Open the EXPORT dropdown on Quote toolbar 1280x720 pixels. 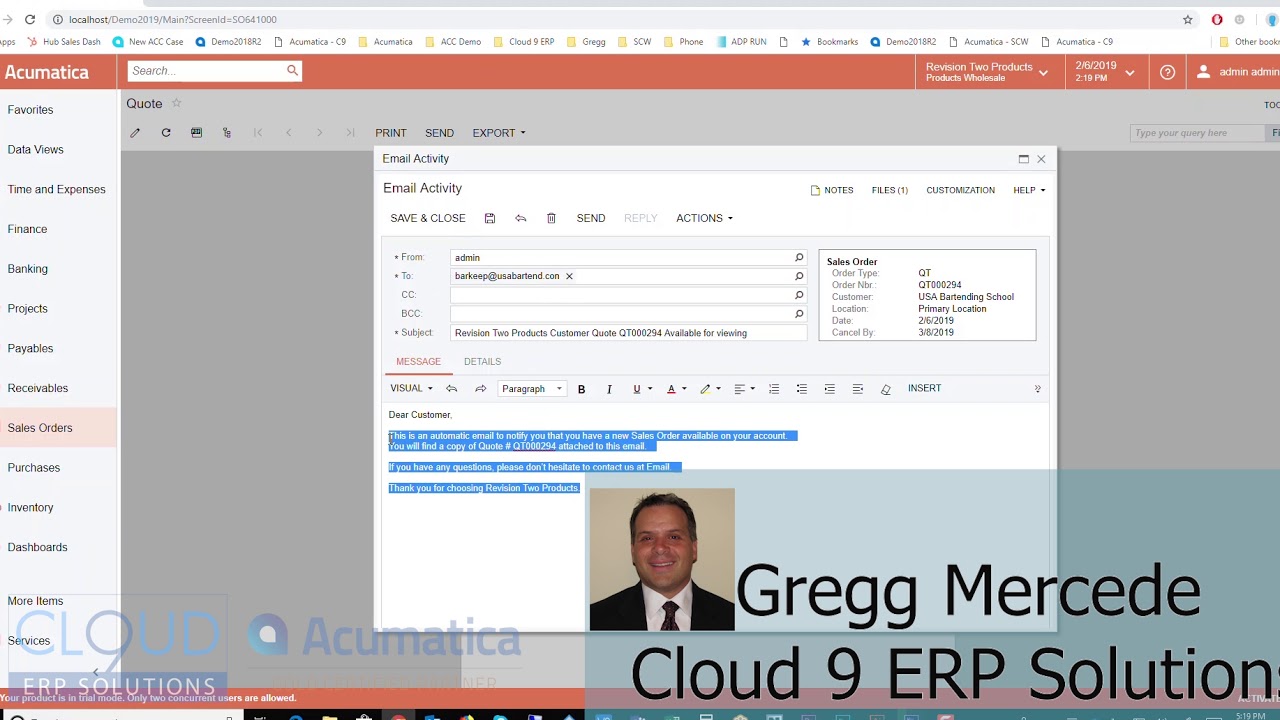coord(498,133)
